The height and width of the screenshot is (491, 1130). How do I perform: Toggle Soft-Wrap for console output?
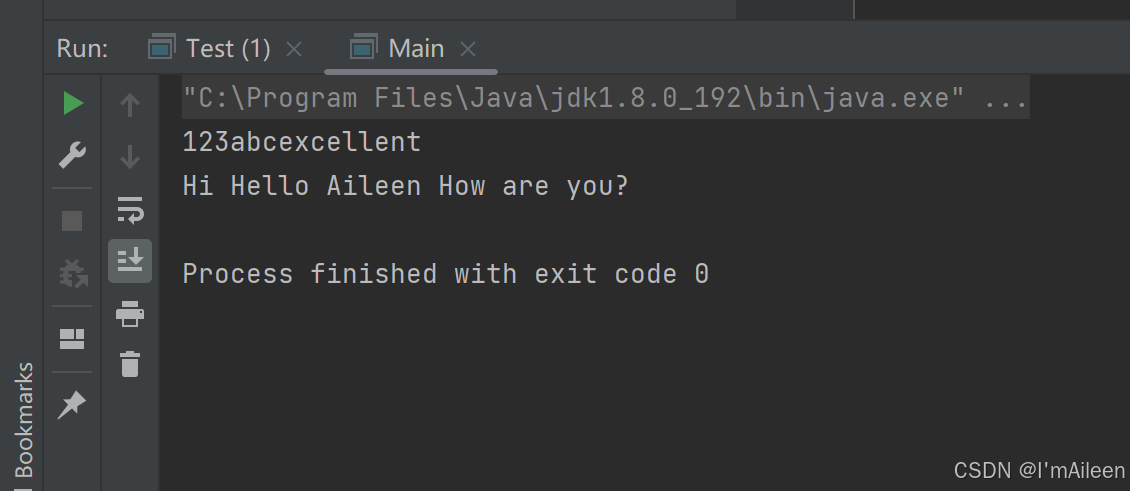[130, 209]
